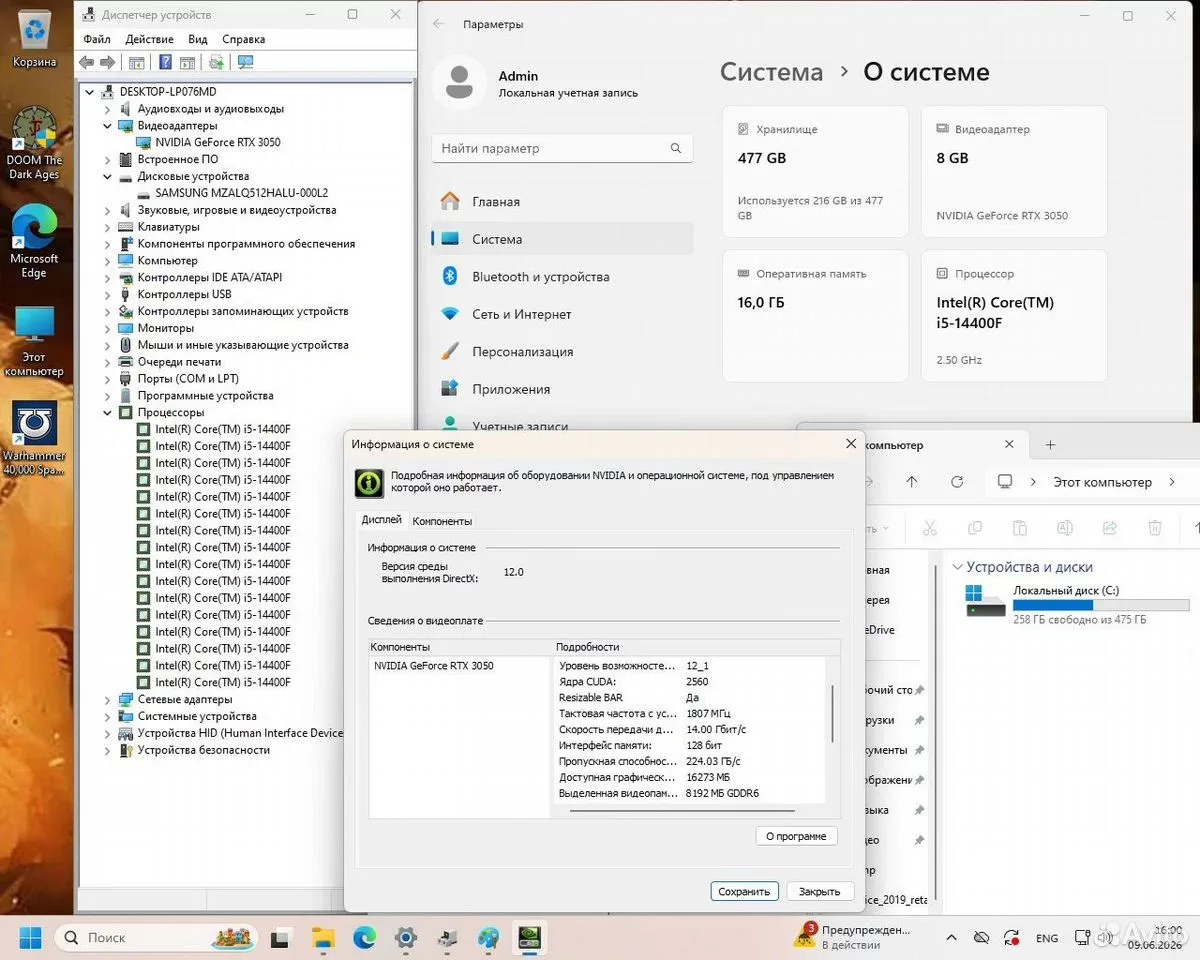The height and width of the screenshot is (960, 1200).
Task: Click the Закрыть button in NVIDIA dialog
Action: click(820, 891)
